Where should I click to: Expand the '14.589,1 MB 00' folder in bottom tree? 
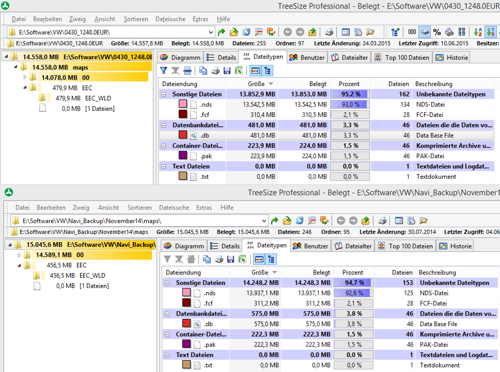[x=19, y=255]
